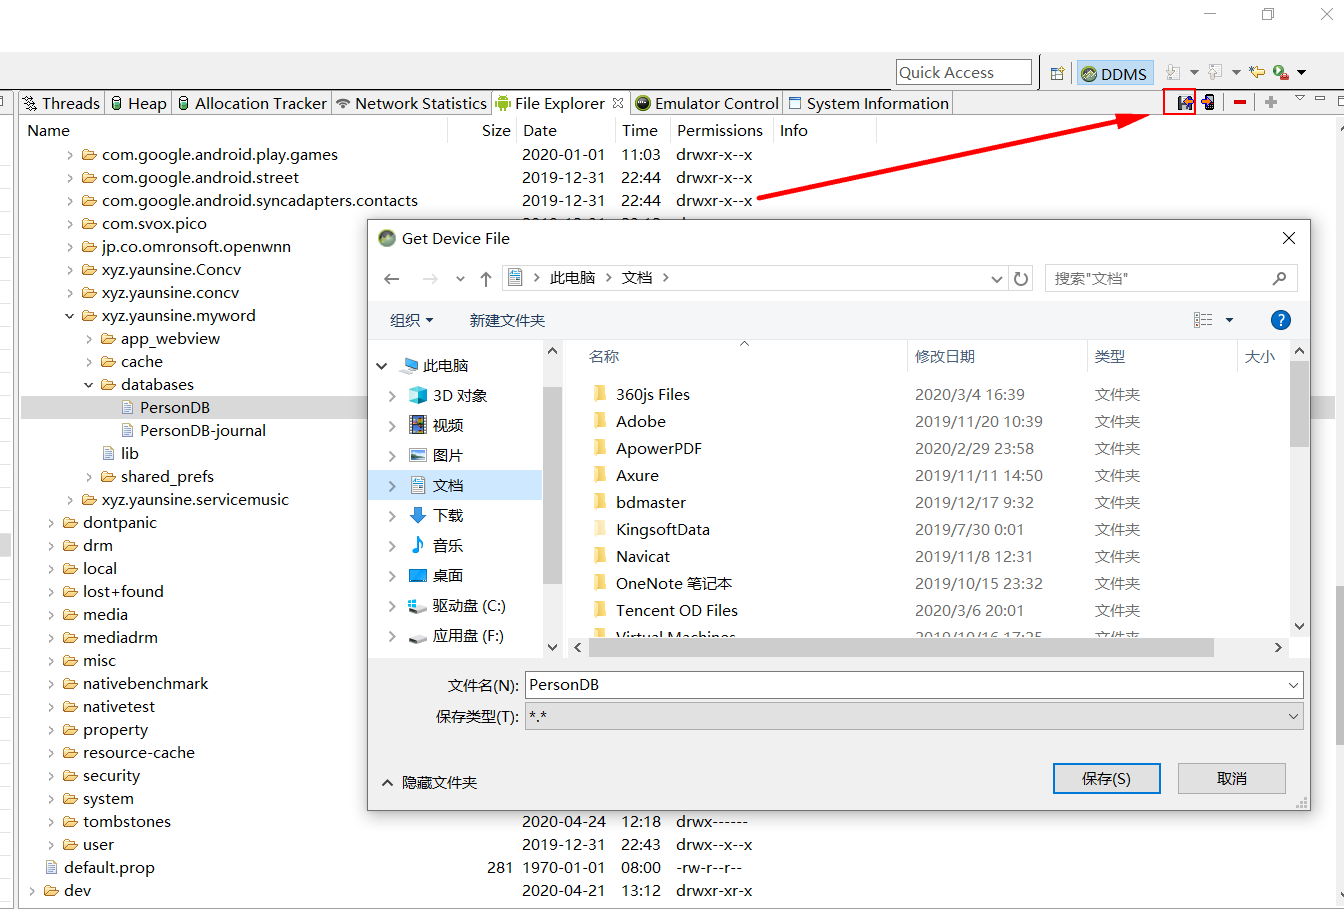Click the Help question mark in the dialog
This screenshot has height=909, width=1344.
[1281, 319]
